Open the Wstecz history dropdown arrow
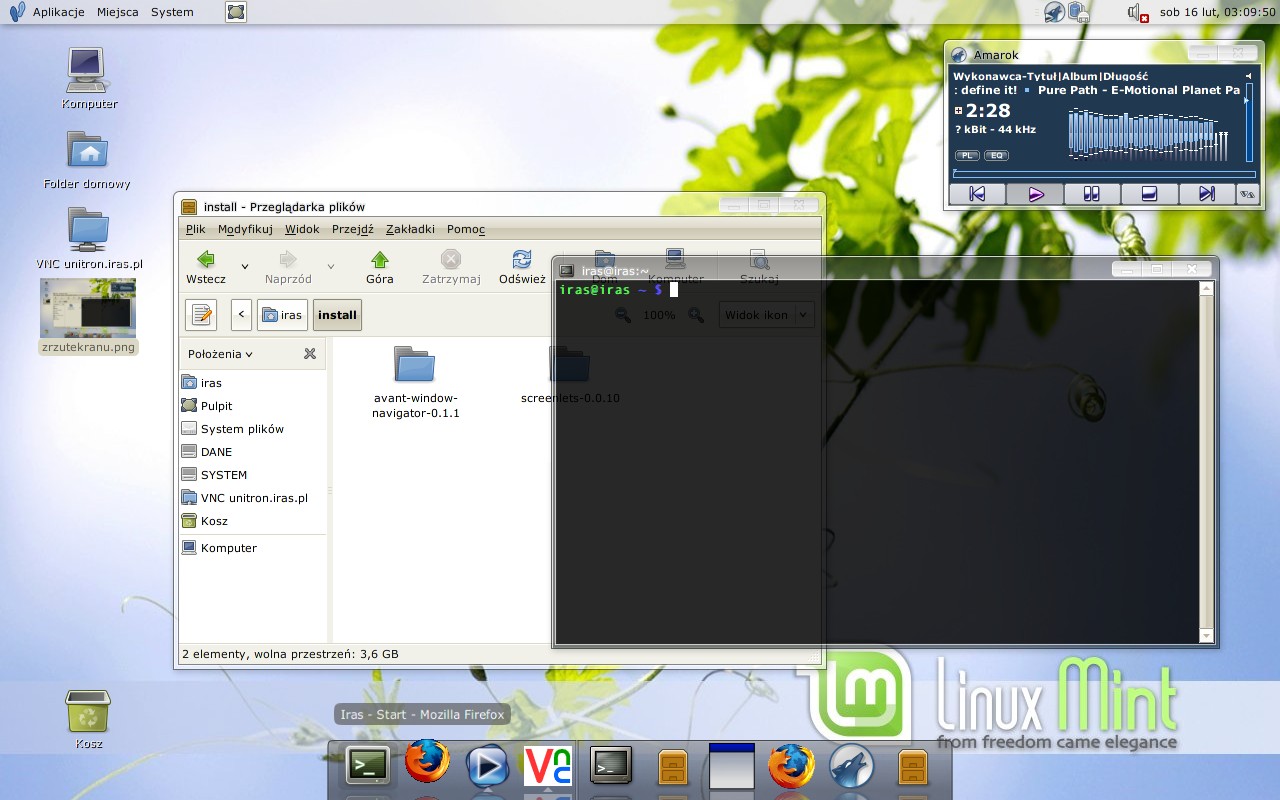Image resolution: width=1280 pixels, height=800 pixels. [x=245, y=267]
